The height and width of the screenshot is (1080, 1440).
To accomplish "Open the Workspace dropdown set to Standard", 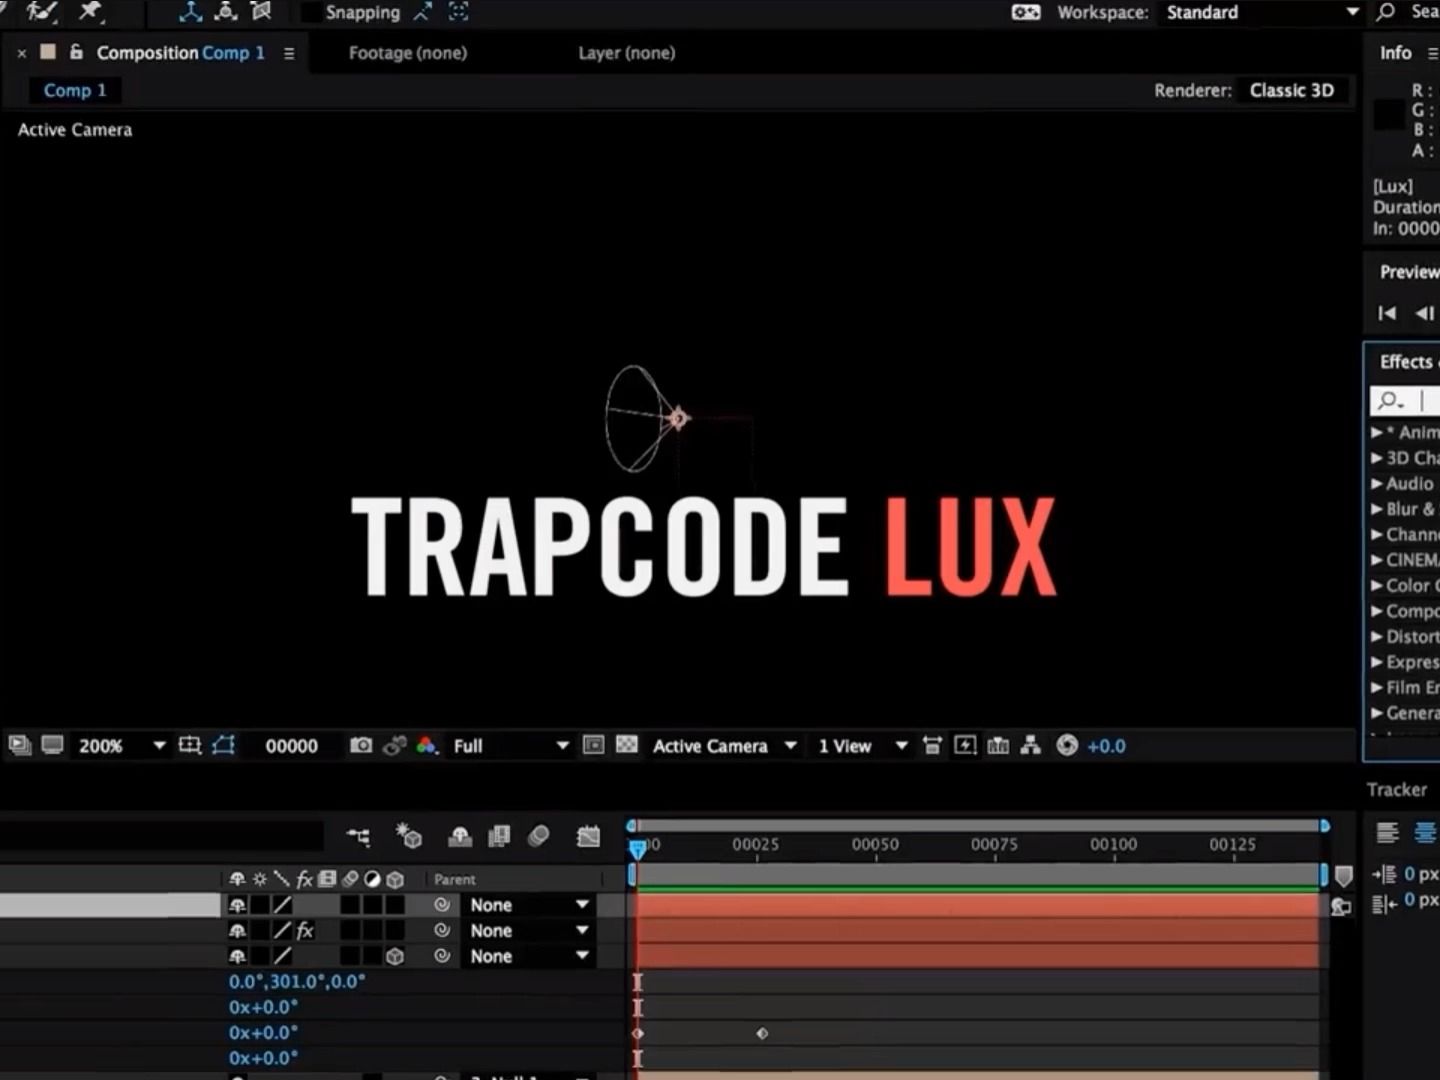I will 1262,12.
